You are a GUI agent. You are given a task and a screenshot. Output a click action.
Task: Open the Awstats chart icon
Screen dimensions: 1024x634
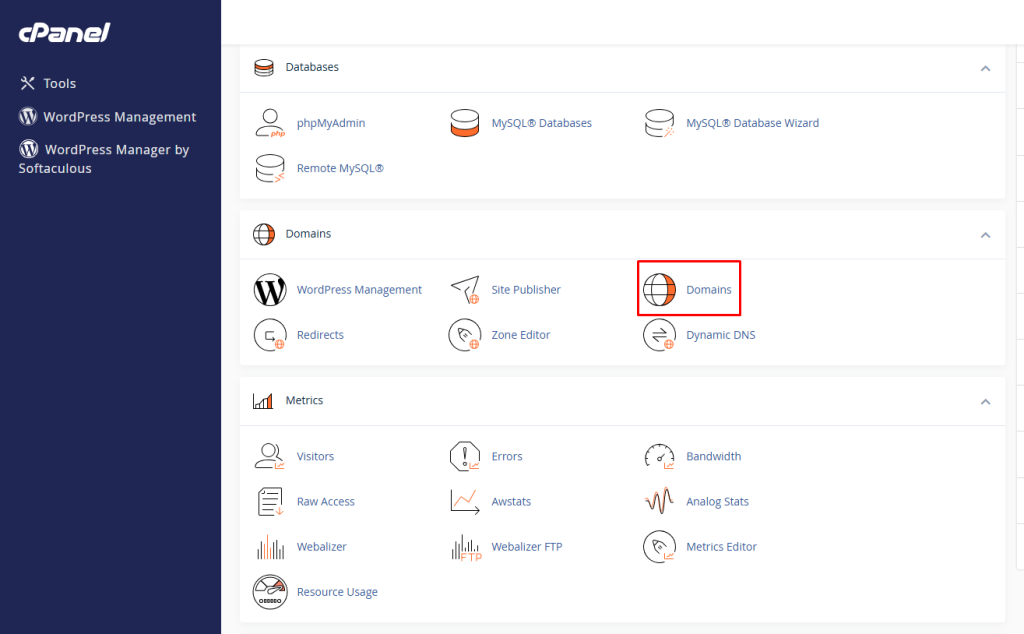464,501
